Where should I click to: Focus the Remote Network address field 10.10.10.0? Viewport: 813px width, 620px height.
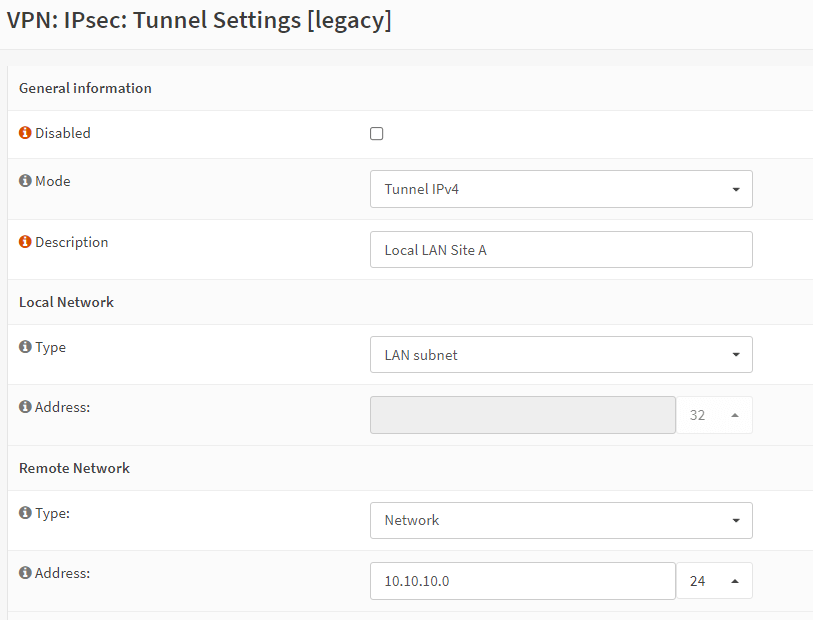[x=522, y=581]
